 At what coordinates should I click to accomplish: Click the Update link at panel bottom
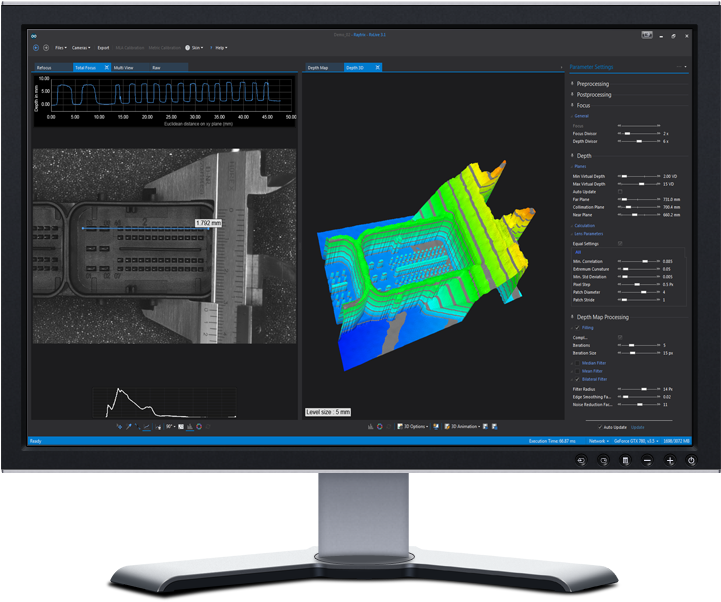[638, 427]
